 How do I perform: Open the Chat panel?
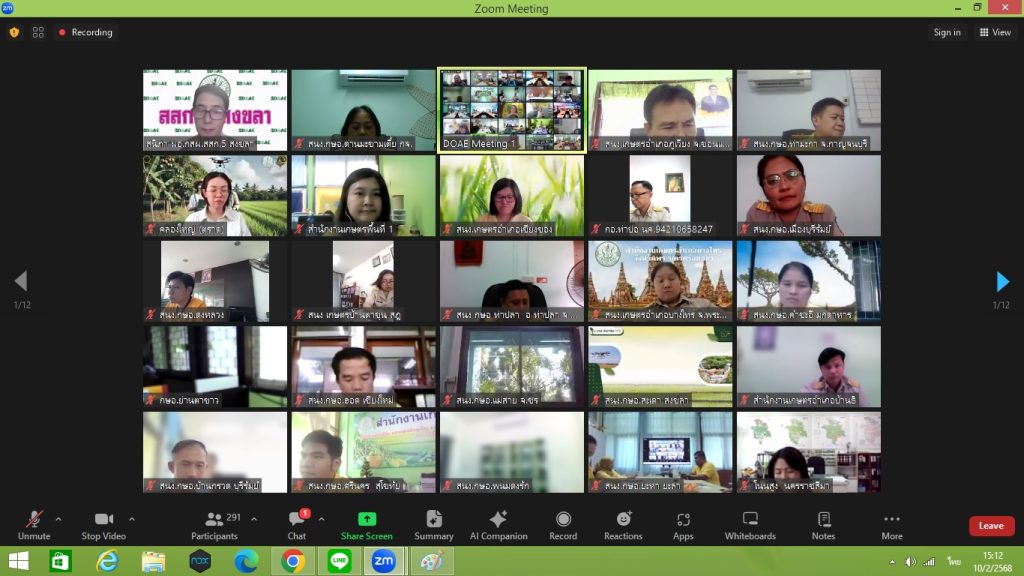click(297, 526)
